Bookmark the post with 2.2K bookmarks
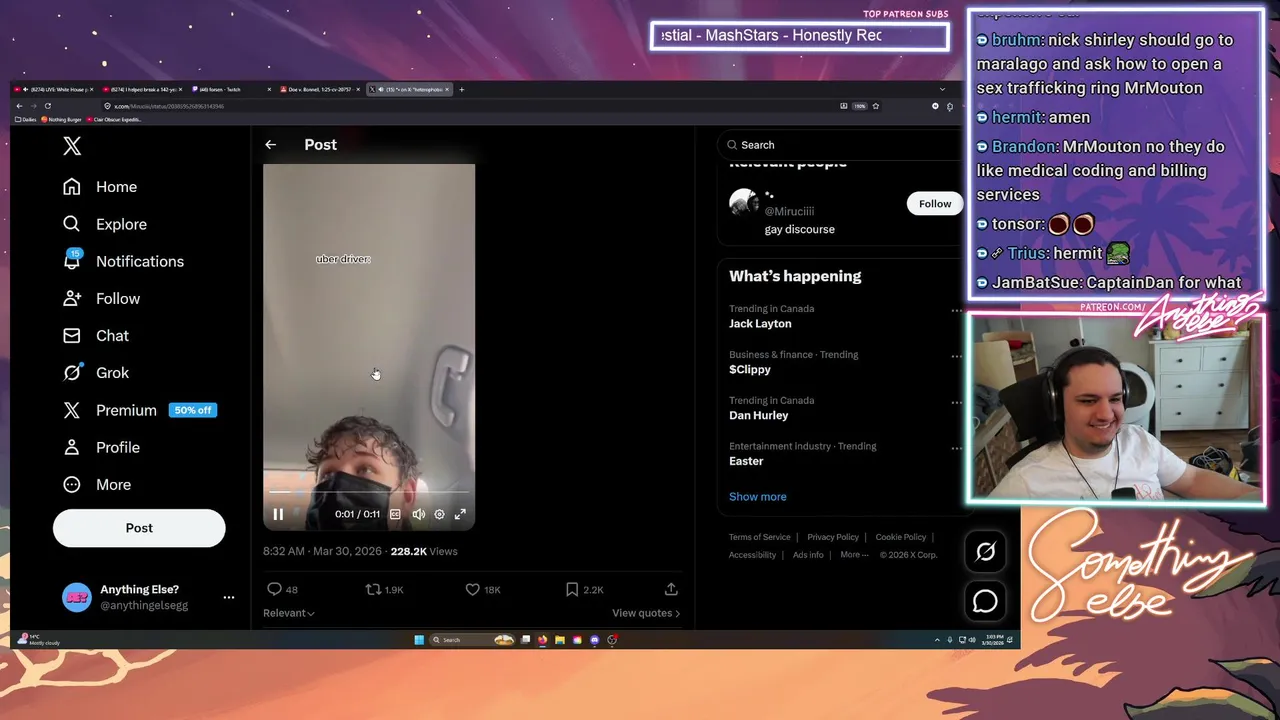The height and width of the screenshot is (720, 1280). click(585, 589)
